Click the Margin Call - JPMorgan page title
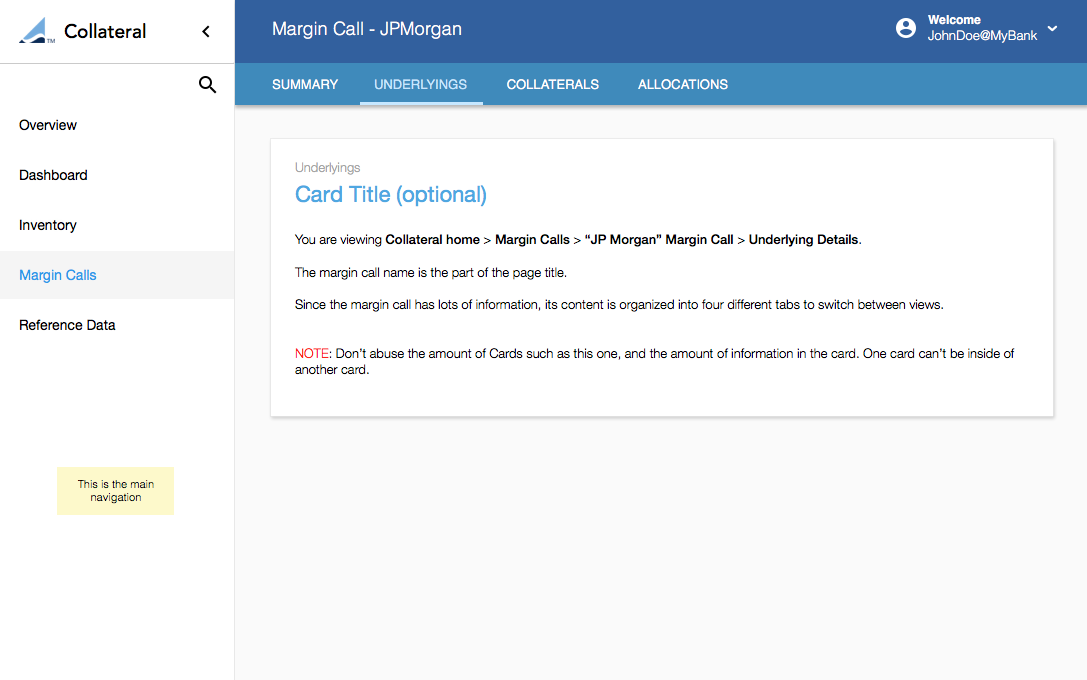This screenshot has height=680, width=1087. point(367,29)
